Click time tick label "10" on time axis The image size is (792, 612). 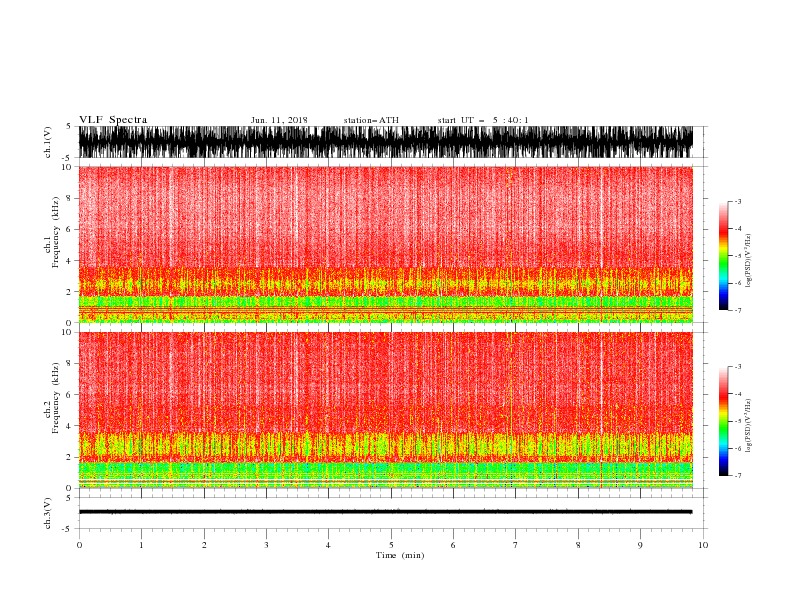(703, 545)
